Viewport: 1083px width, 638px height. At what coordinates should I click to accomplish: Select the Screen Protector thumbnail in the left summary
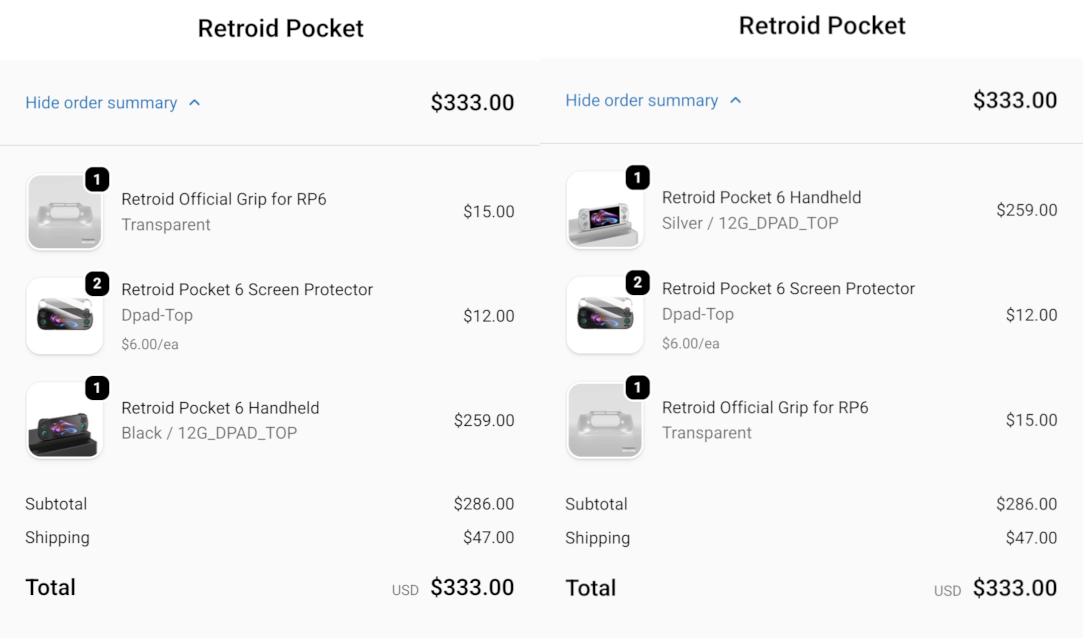click(x=65, y=316)
